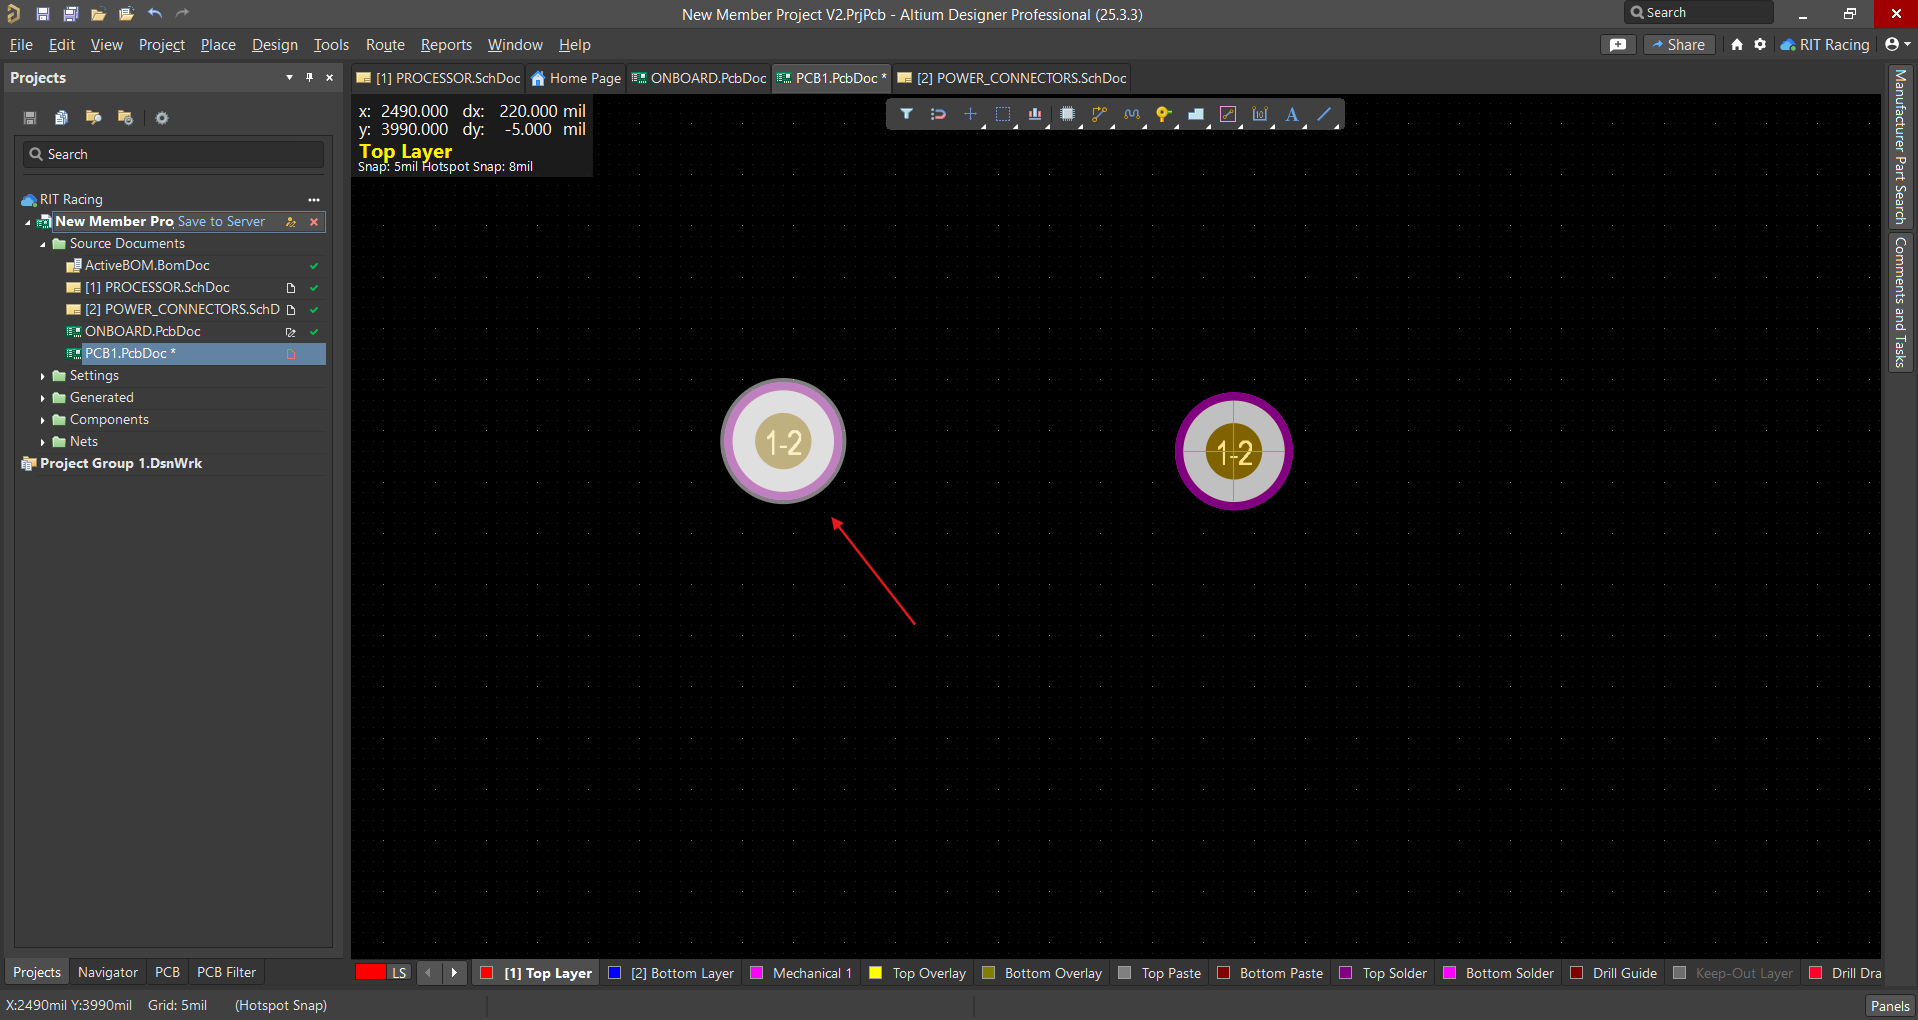Open RIT Racing workspace options ellipsis

(x=314, y=200)
